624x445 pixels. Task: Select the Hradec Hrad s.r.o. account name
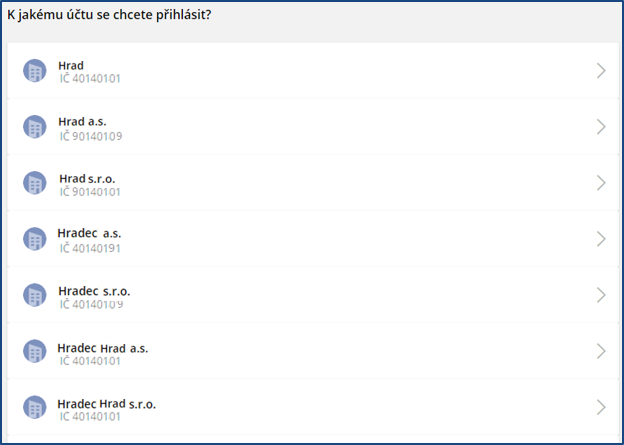107,404
